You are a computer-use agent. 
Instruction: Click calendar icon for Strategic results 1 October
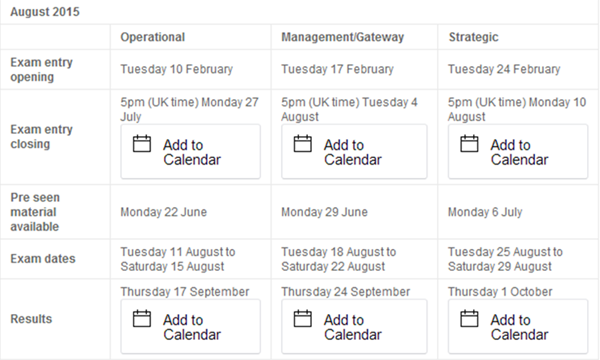(x=469, y=319)
